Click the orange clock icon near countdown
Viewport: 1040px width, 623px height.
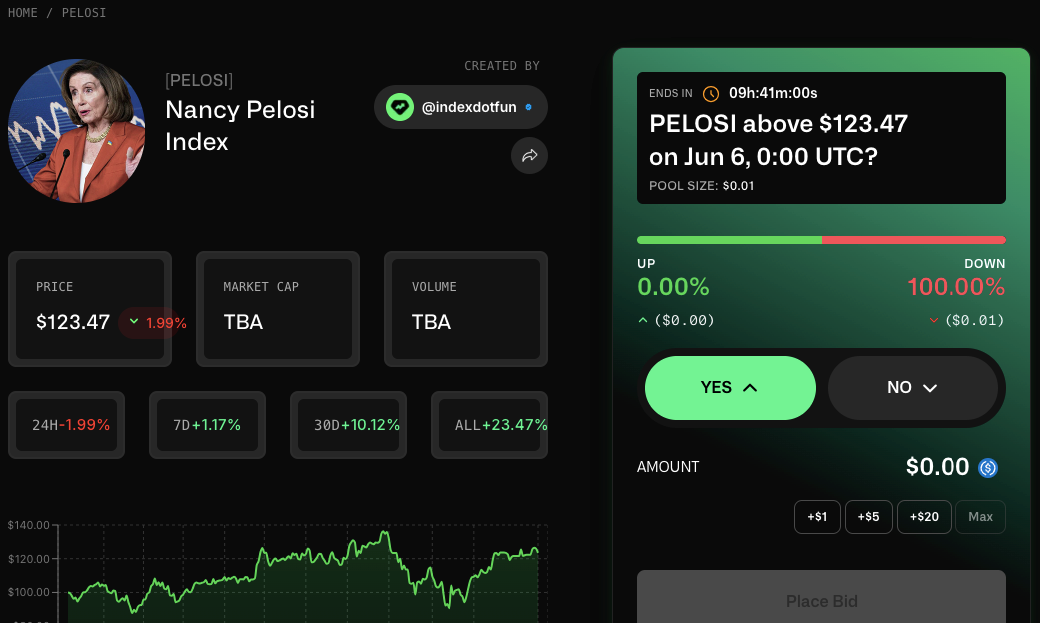coord(710,94)
